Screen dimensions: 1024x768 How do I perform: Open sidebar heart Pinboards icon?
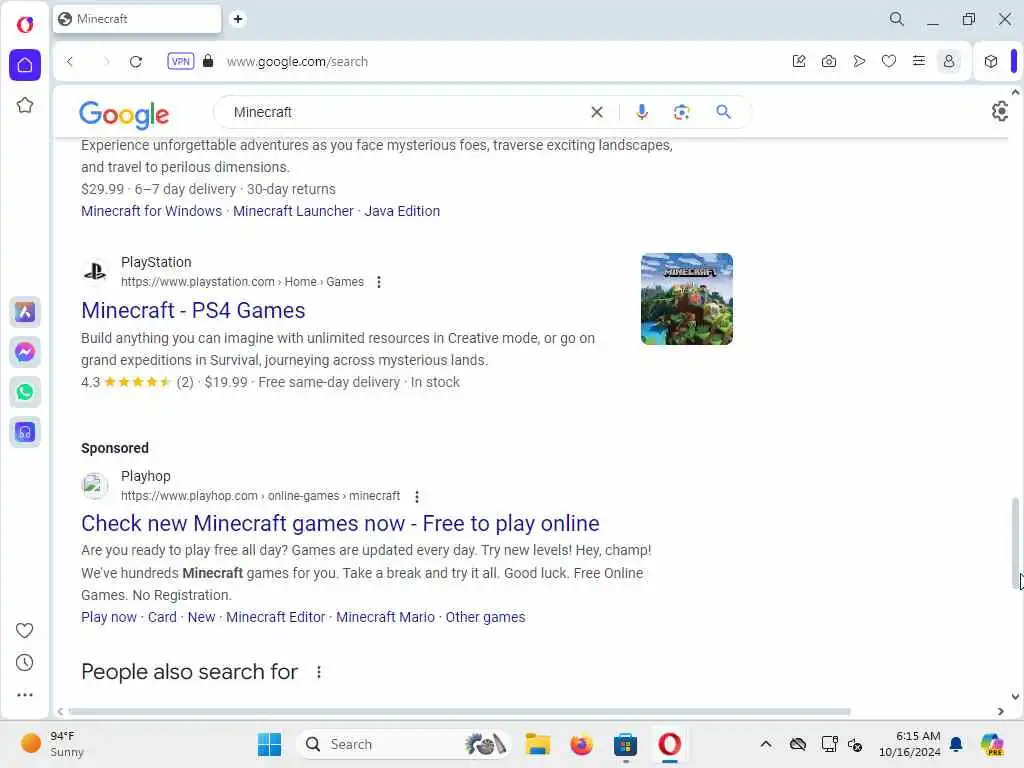click(24, 630)
